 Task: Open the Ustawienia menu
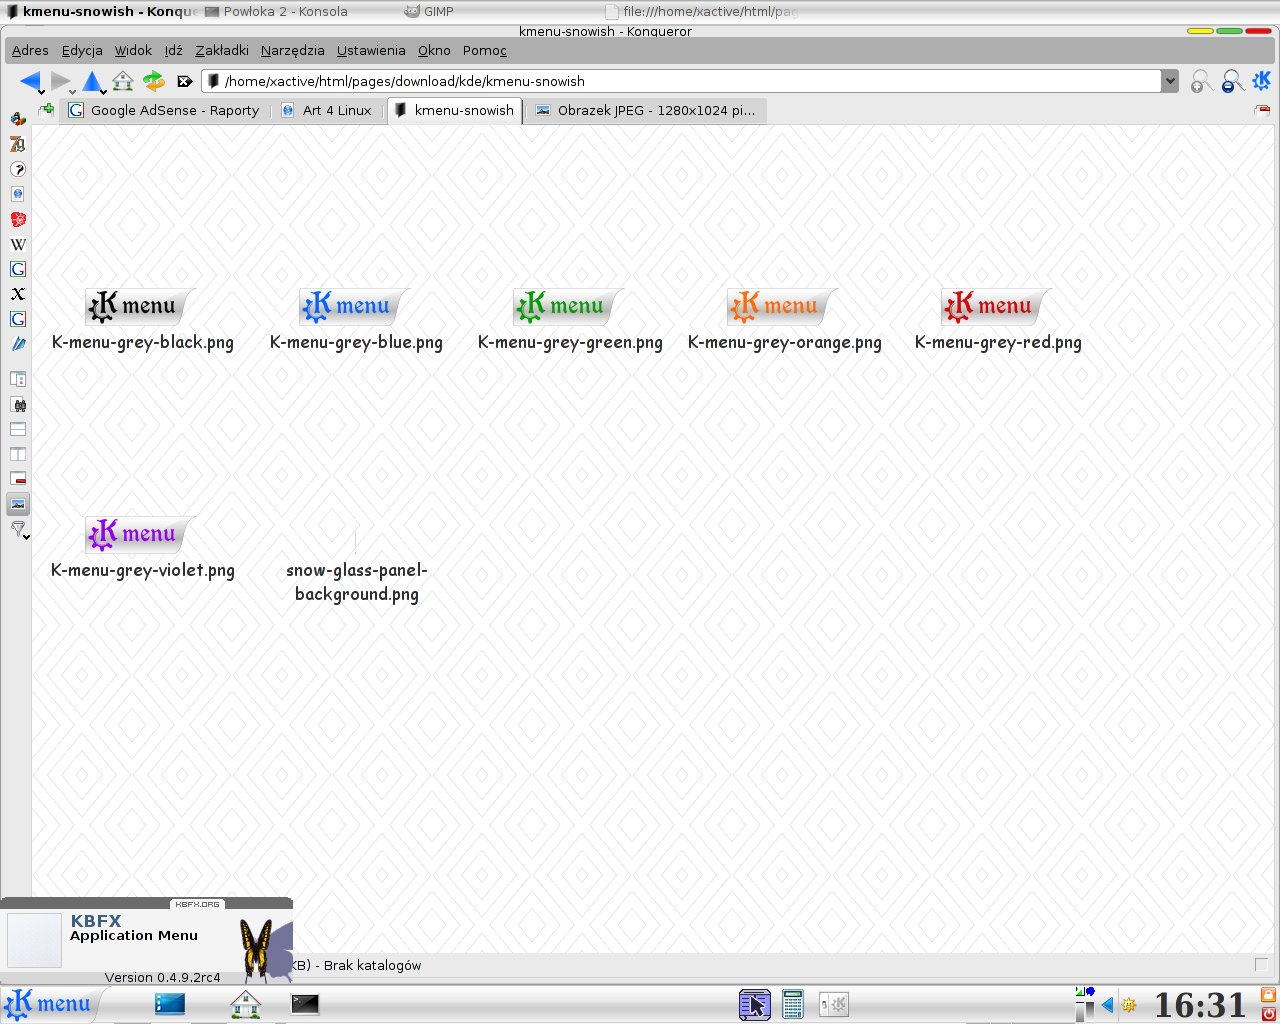[x=371, y=50]
